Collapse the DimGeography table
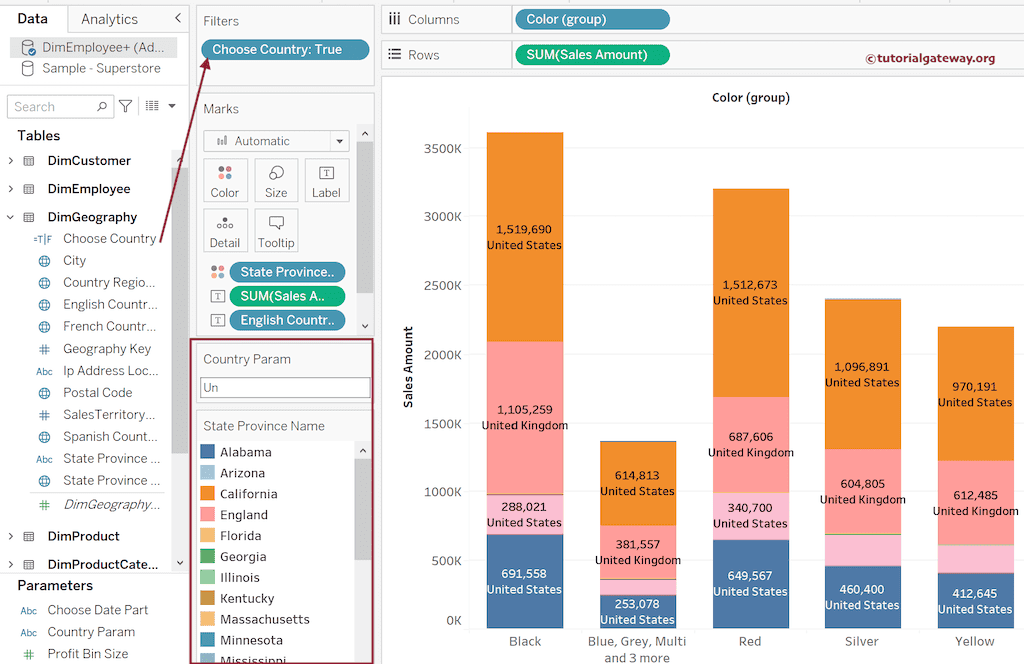The height and width of the screenshot is (664, 1024). coord(11,216)
